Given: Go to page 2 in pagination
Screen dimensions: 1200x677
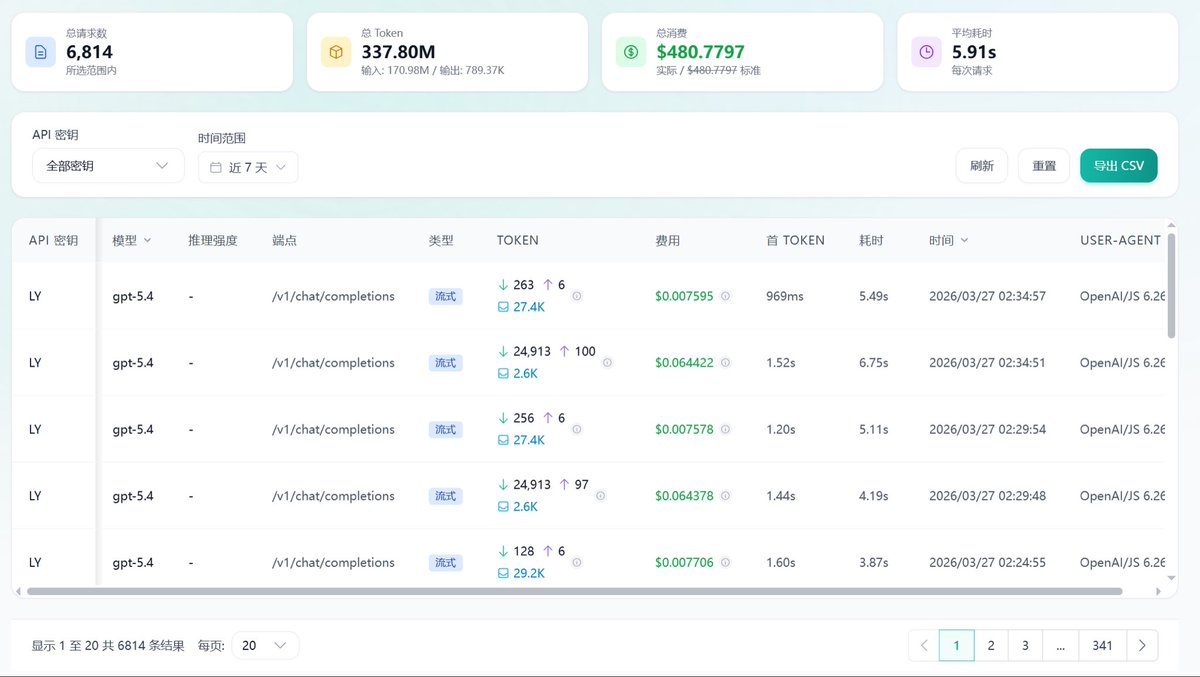Looking at the screenshot, I should (x=991, y=646).
